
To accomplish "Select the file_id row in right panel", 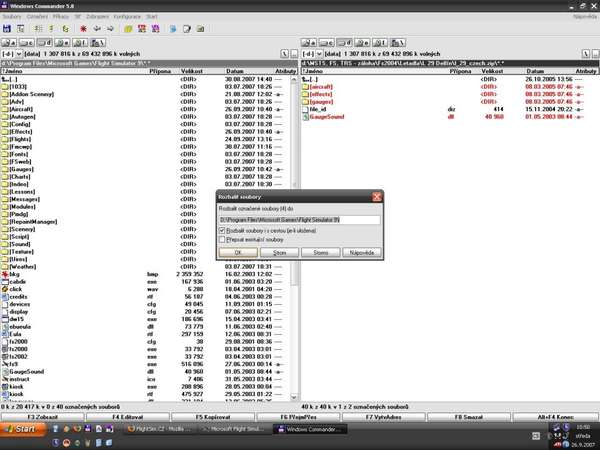I will [x=449, y=109].
